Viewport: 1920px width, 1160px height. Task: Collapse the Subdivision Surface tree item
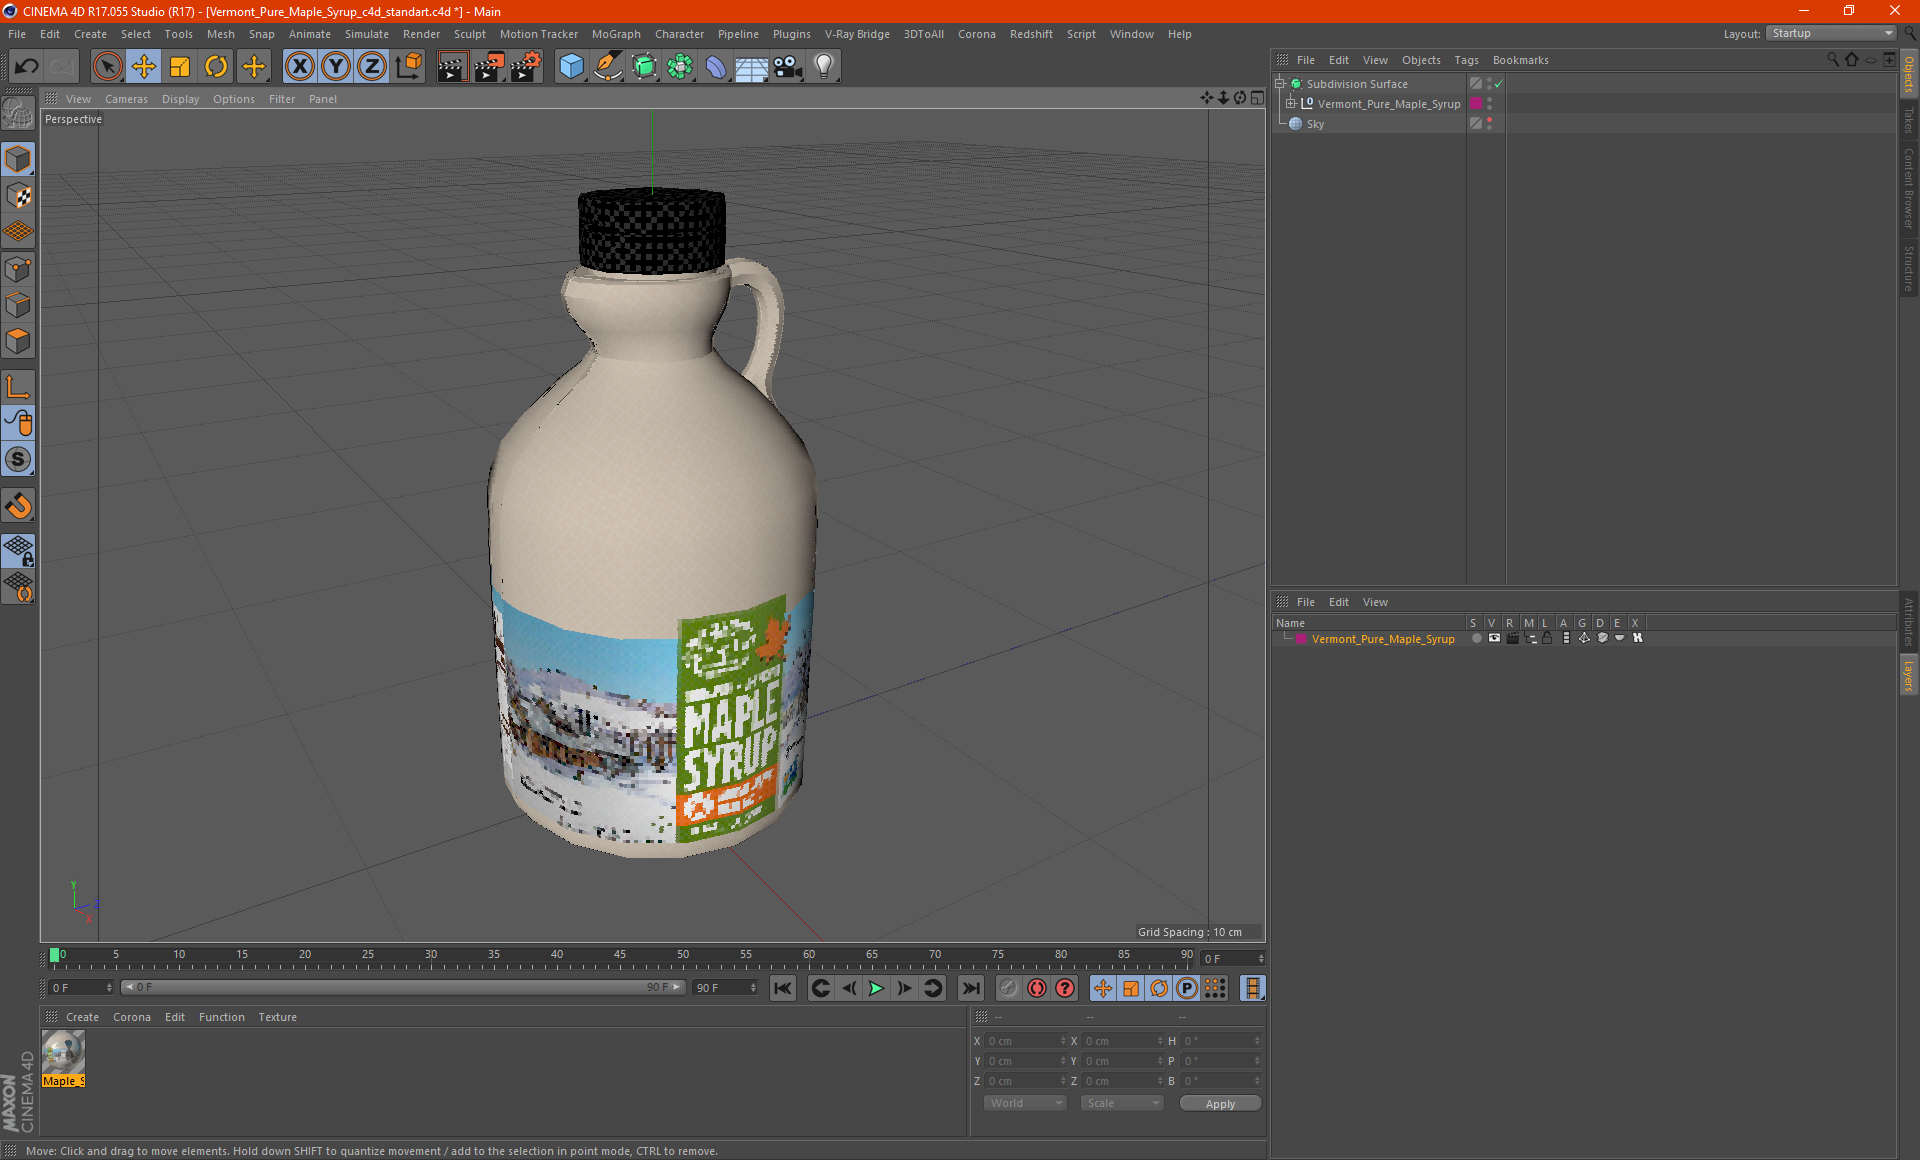point(1280,84)
